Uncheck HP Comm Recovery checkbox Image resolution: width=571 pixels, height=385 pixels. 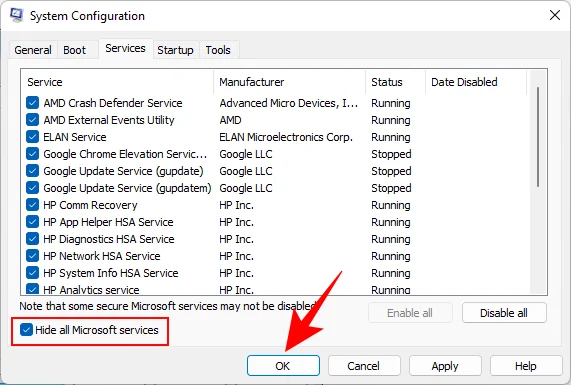click(32, 205)
